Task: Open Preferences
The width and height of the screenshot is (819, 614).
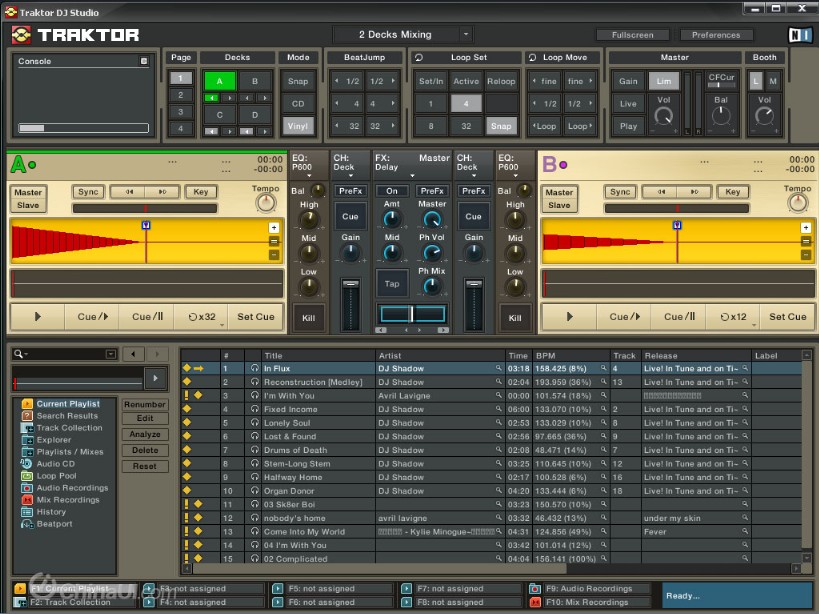Action: 716,35
